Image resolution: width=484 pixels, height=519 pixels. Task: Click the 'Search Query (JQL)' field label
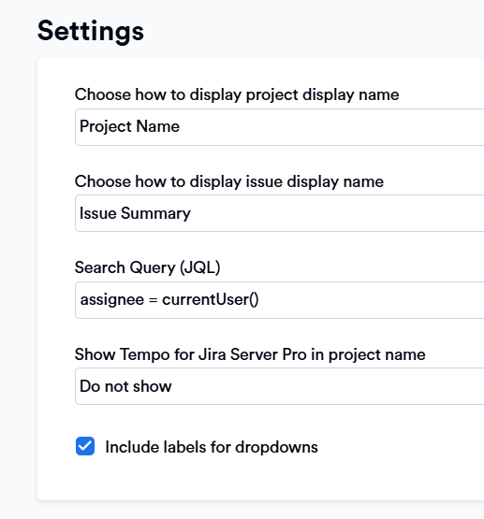(x=147, y=268)
